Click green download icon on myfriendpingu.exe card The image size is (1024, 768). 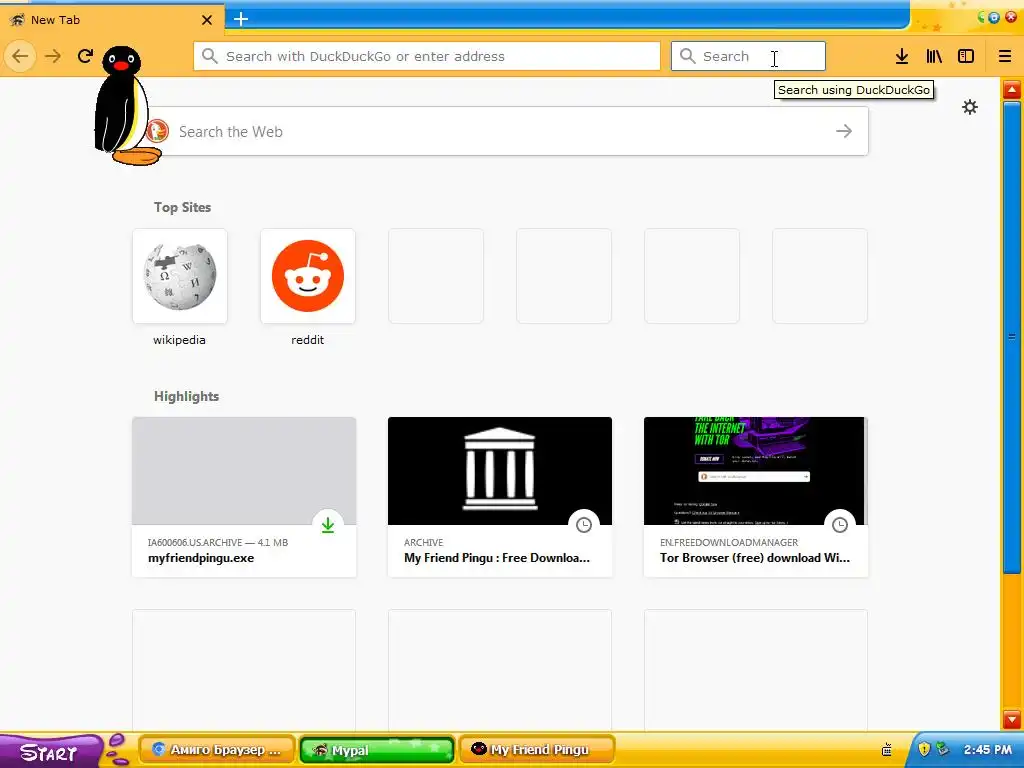(x=328, y=525)
